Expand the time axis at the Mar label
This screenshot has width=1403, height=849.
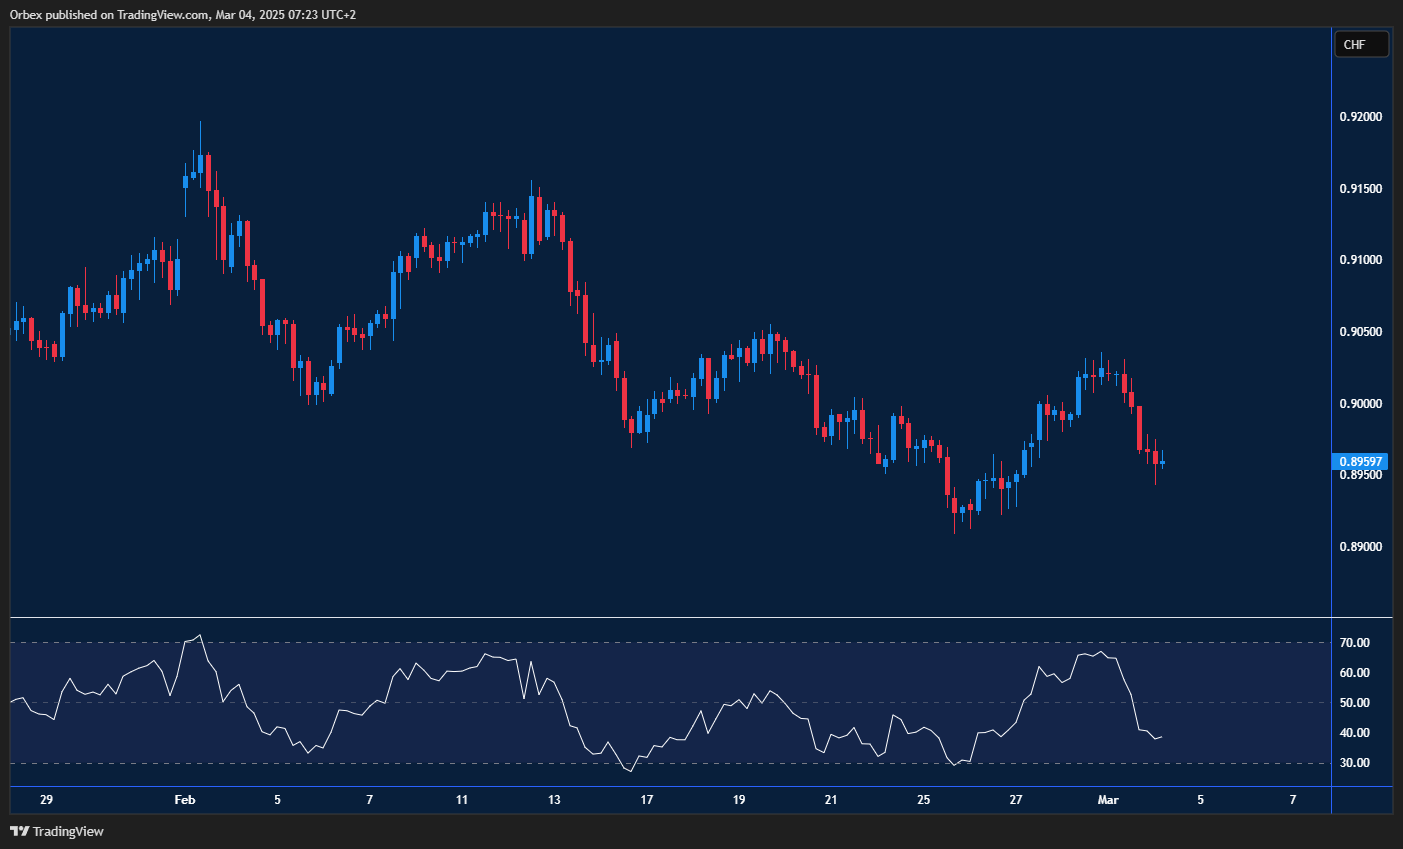coord(1108,800)
